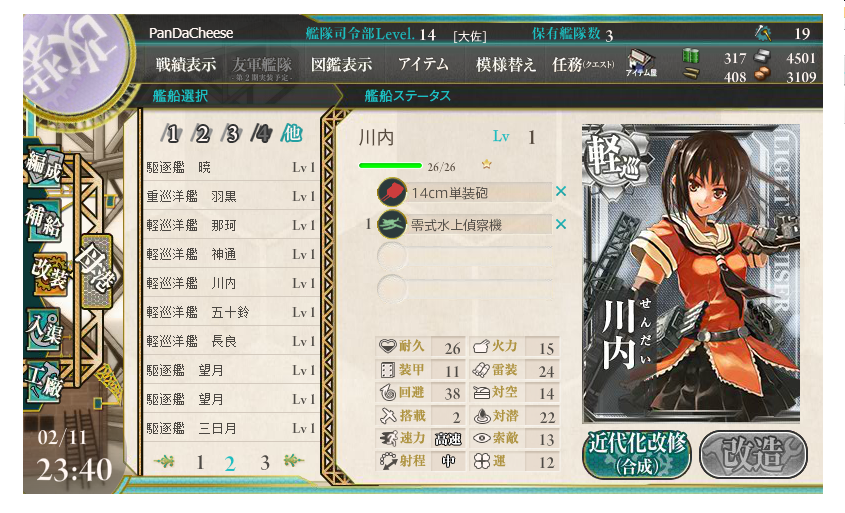Open the 補給 resupply sidebar icon

(x=44, y=220)
